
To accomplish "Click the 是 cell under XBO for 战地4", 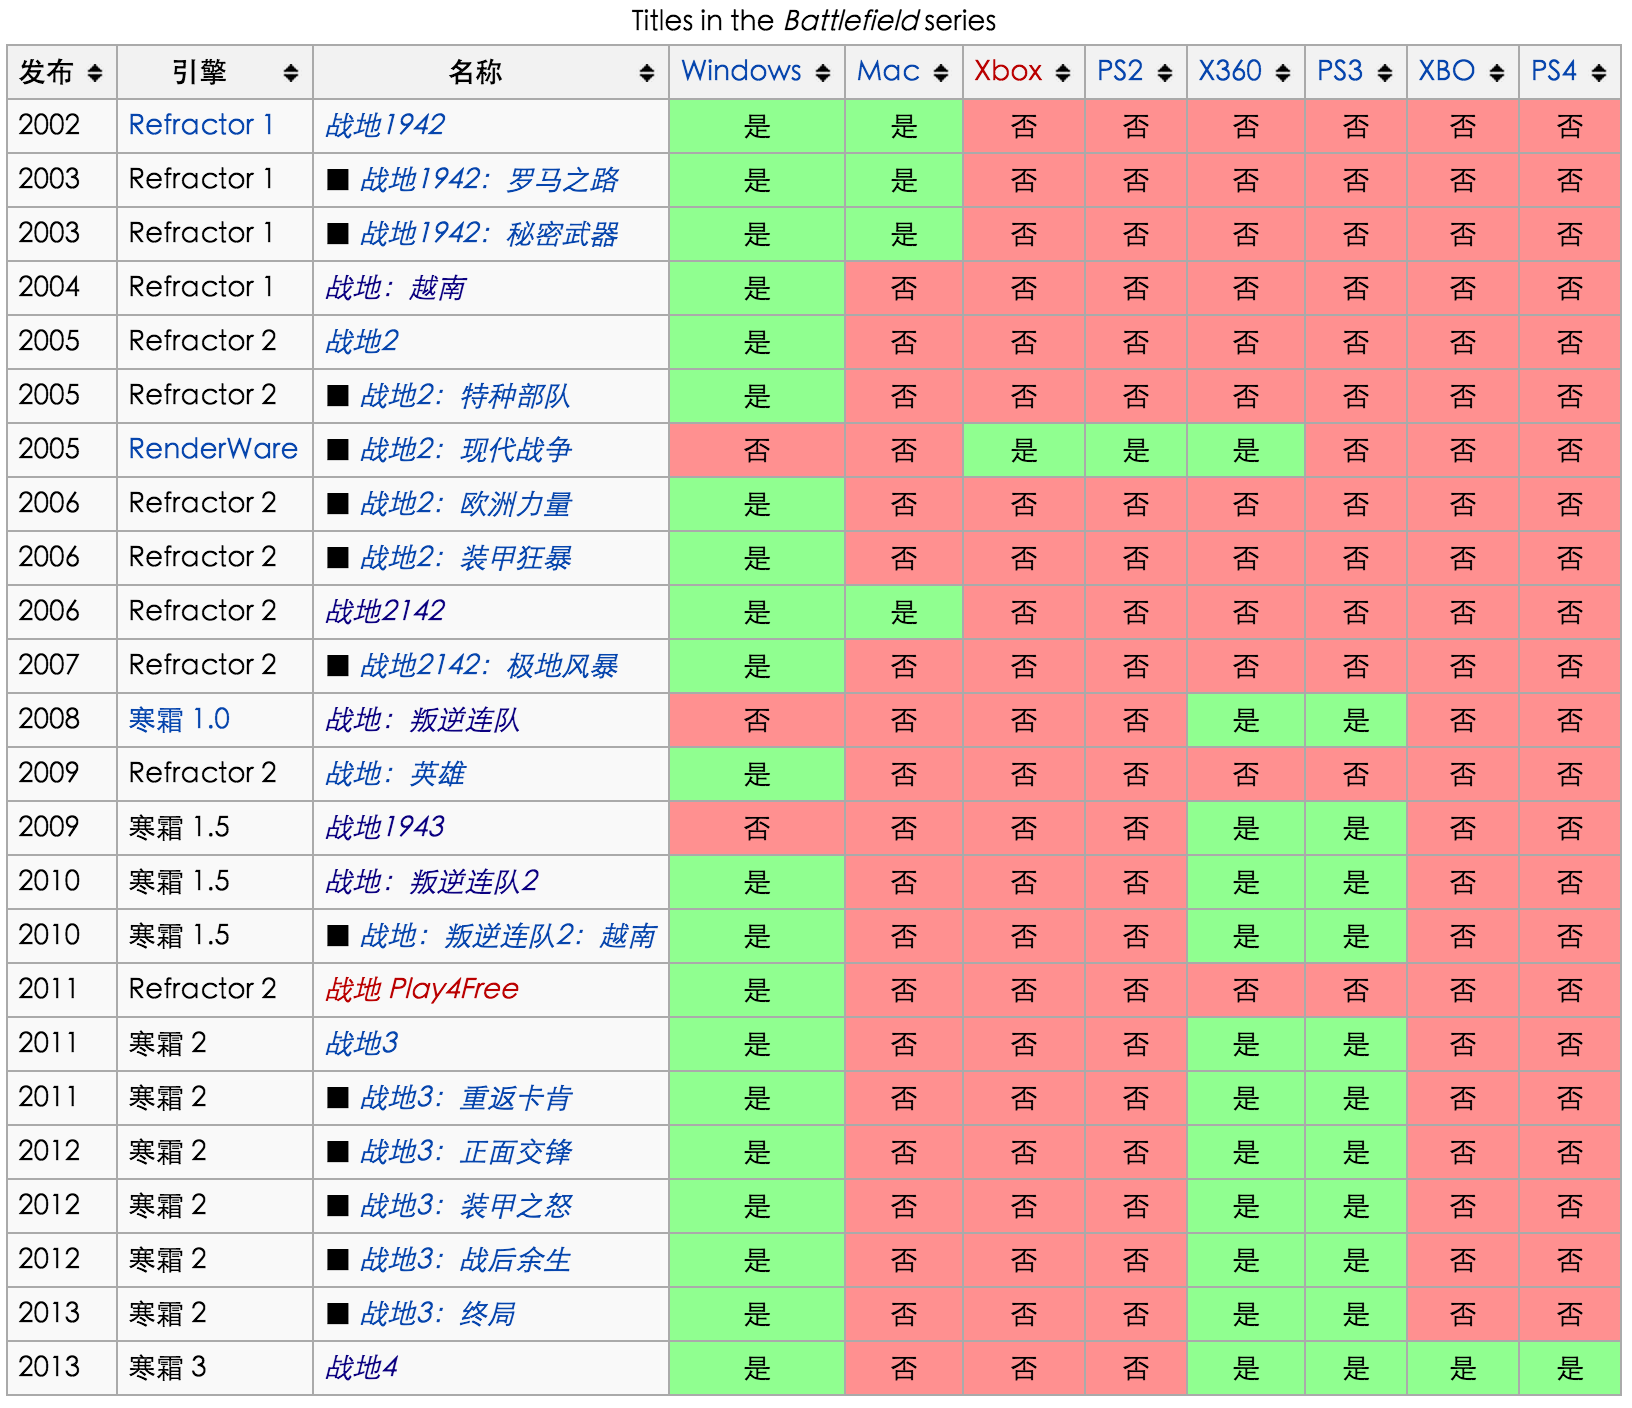I will click(1463, 1367).
